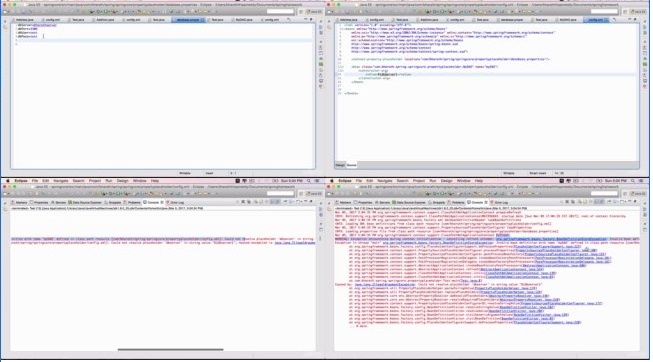This screenshot has height=362, width=653.
Task: Maximize the Console view in bottom-right window
Action: 635,202
